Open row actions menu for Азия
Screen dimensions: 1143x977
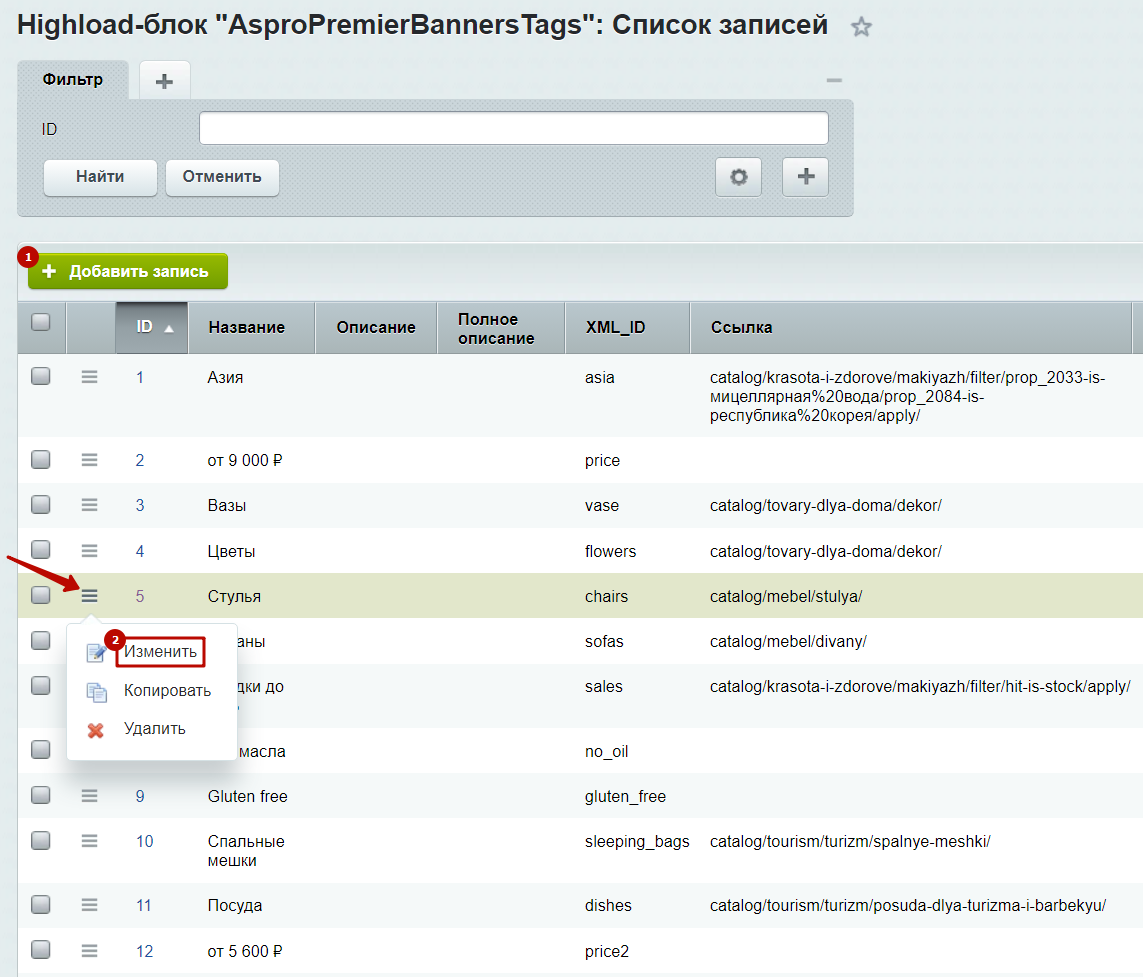pos(90,377)
